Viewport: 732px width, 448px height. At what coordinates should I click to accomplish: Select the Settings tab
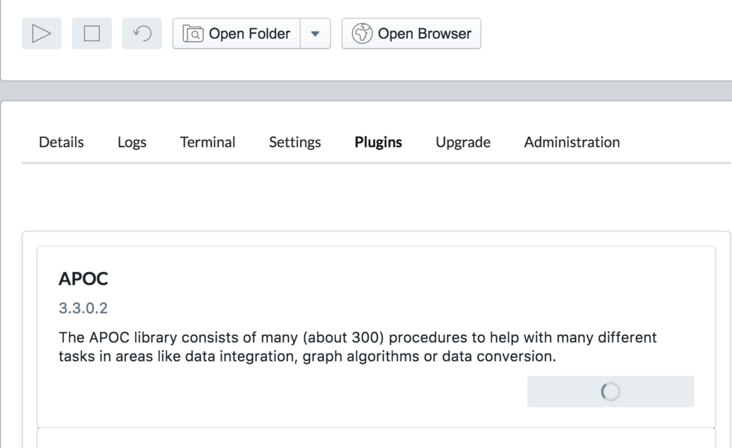(295, 142)
